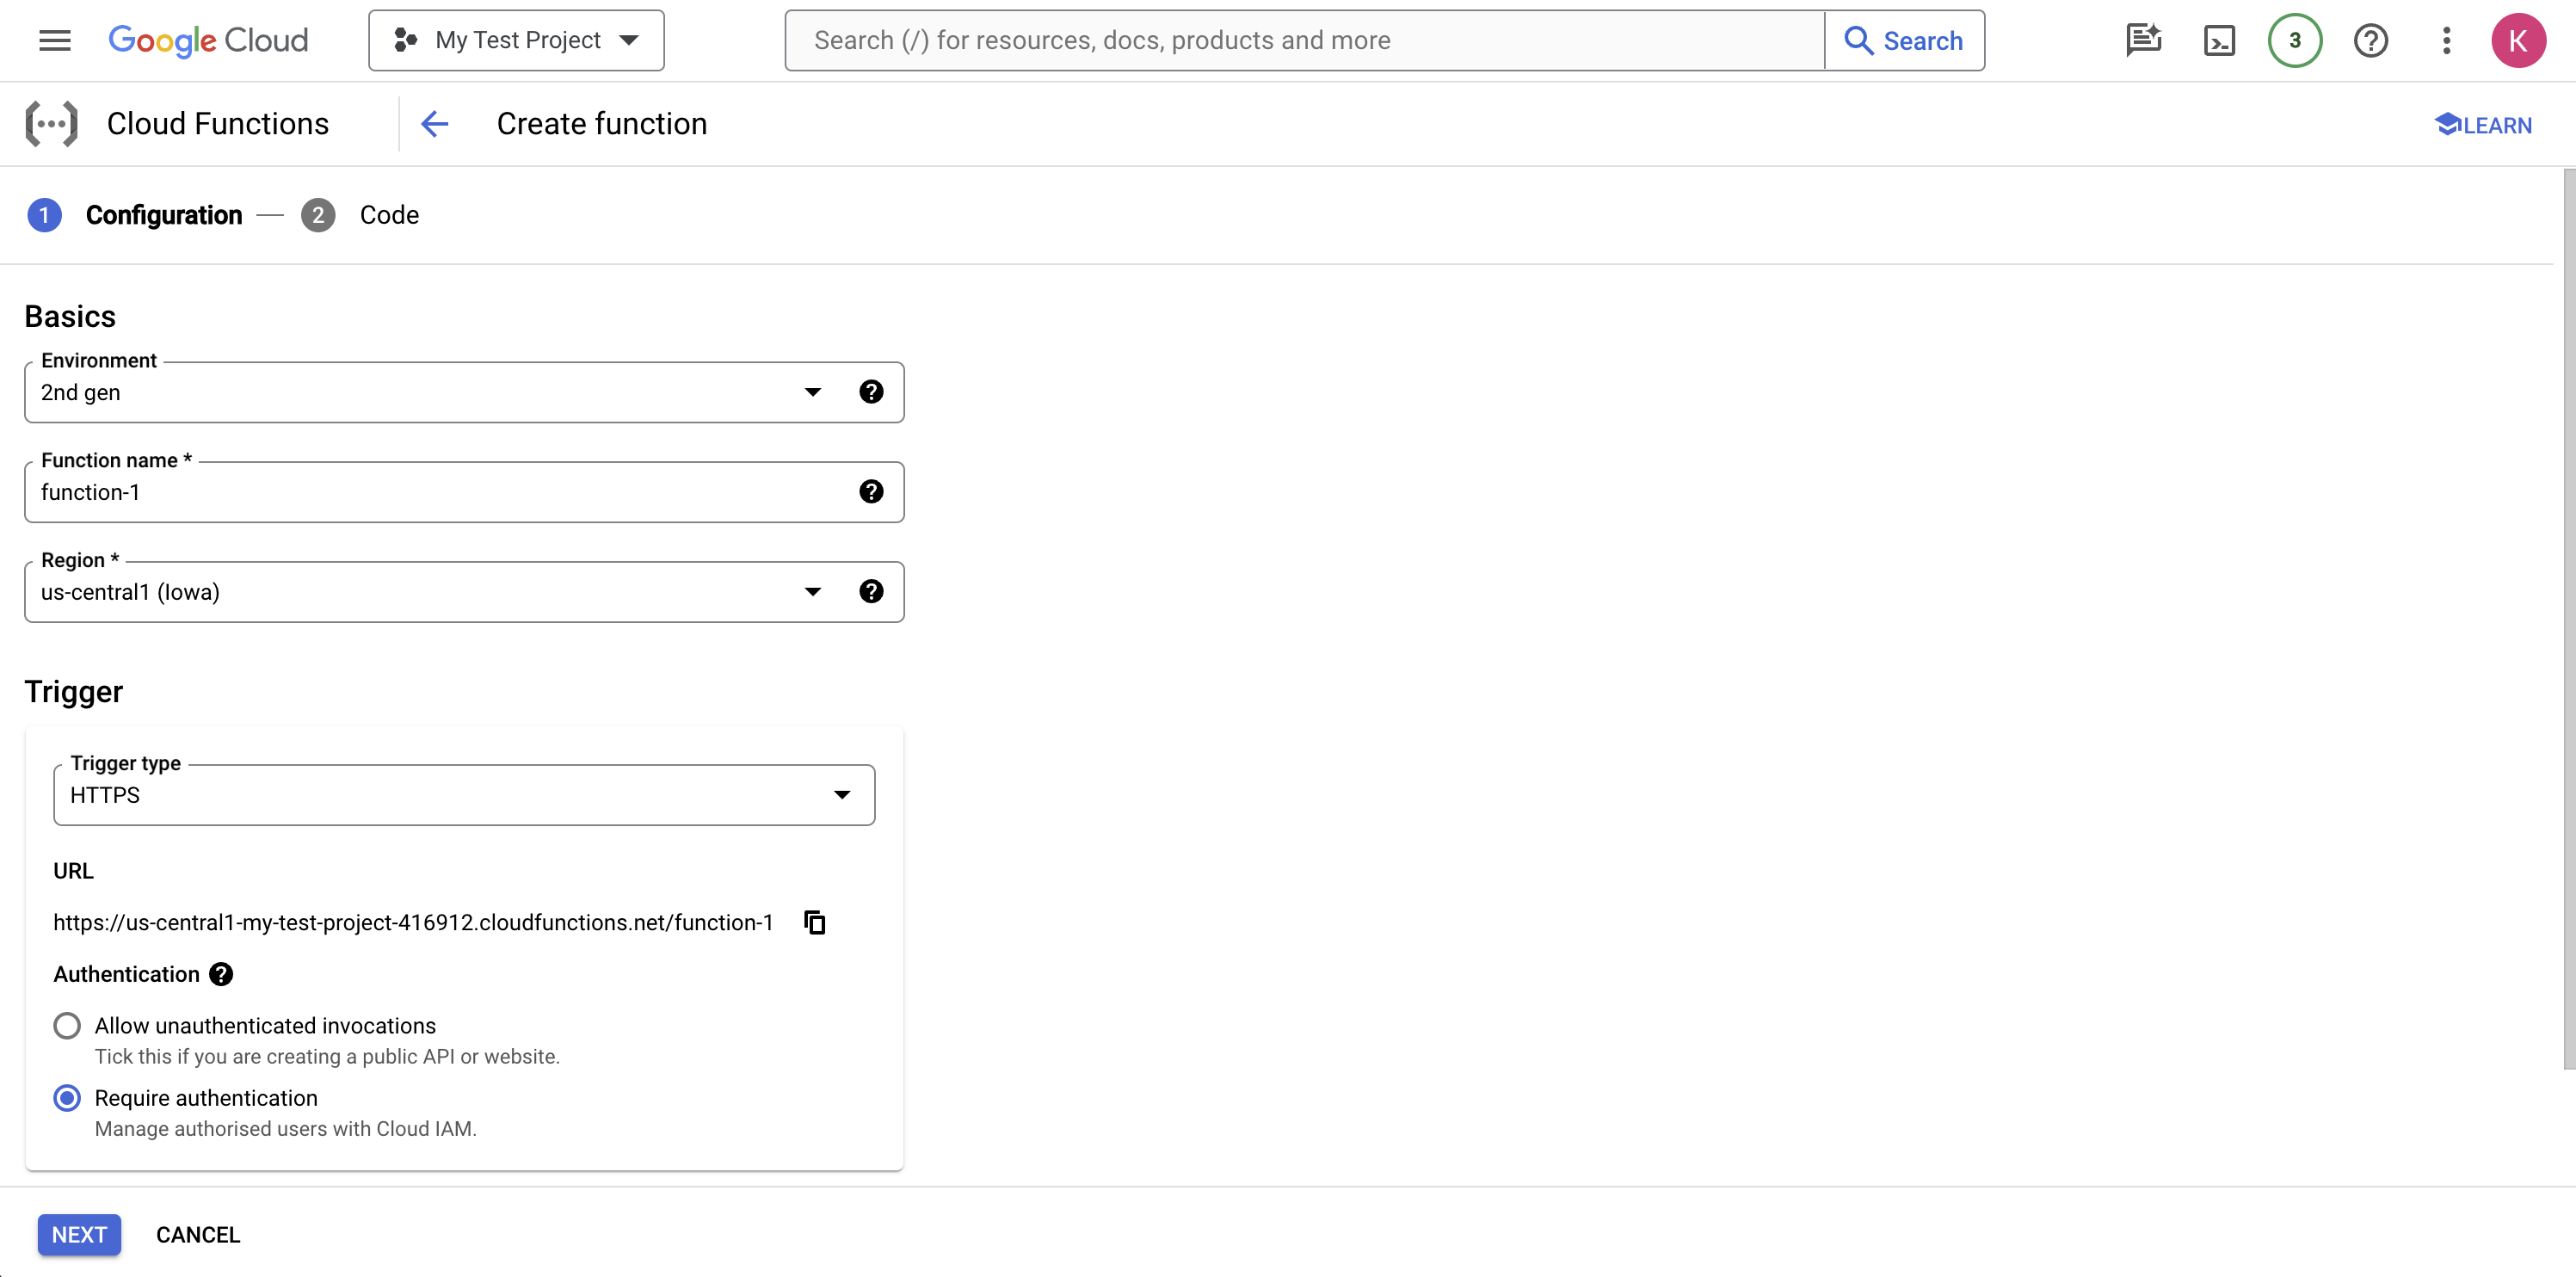The height and width of the screenshot is (1277, 2576).
Task: Click the help icon next to Function name
Action: point(874,491)
